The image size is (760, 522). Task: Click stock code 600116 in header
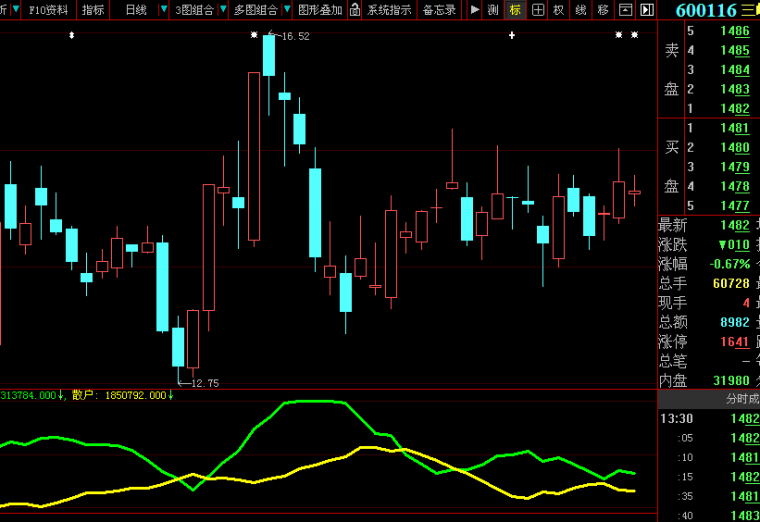(706, 10)
